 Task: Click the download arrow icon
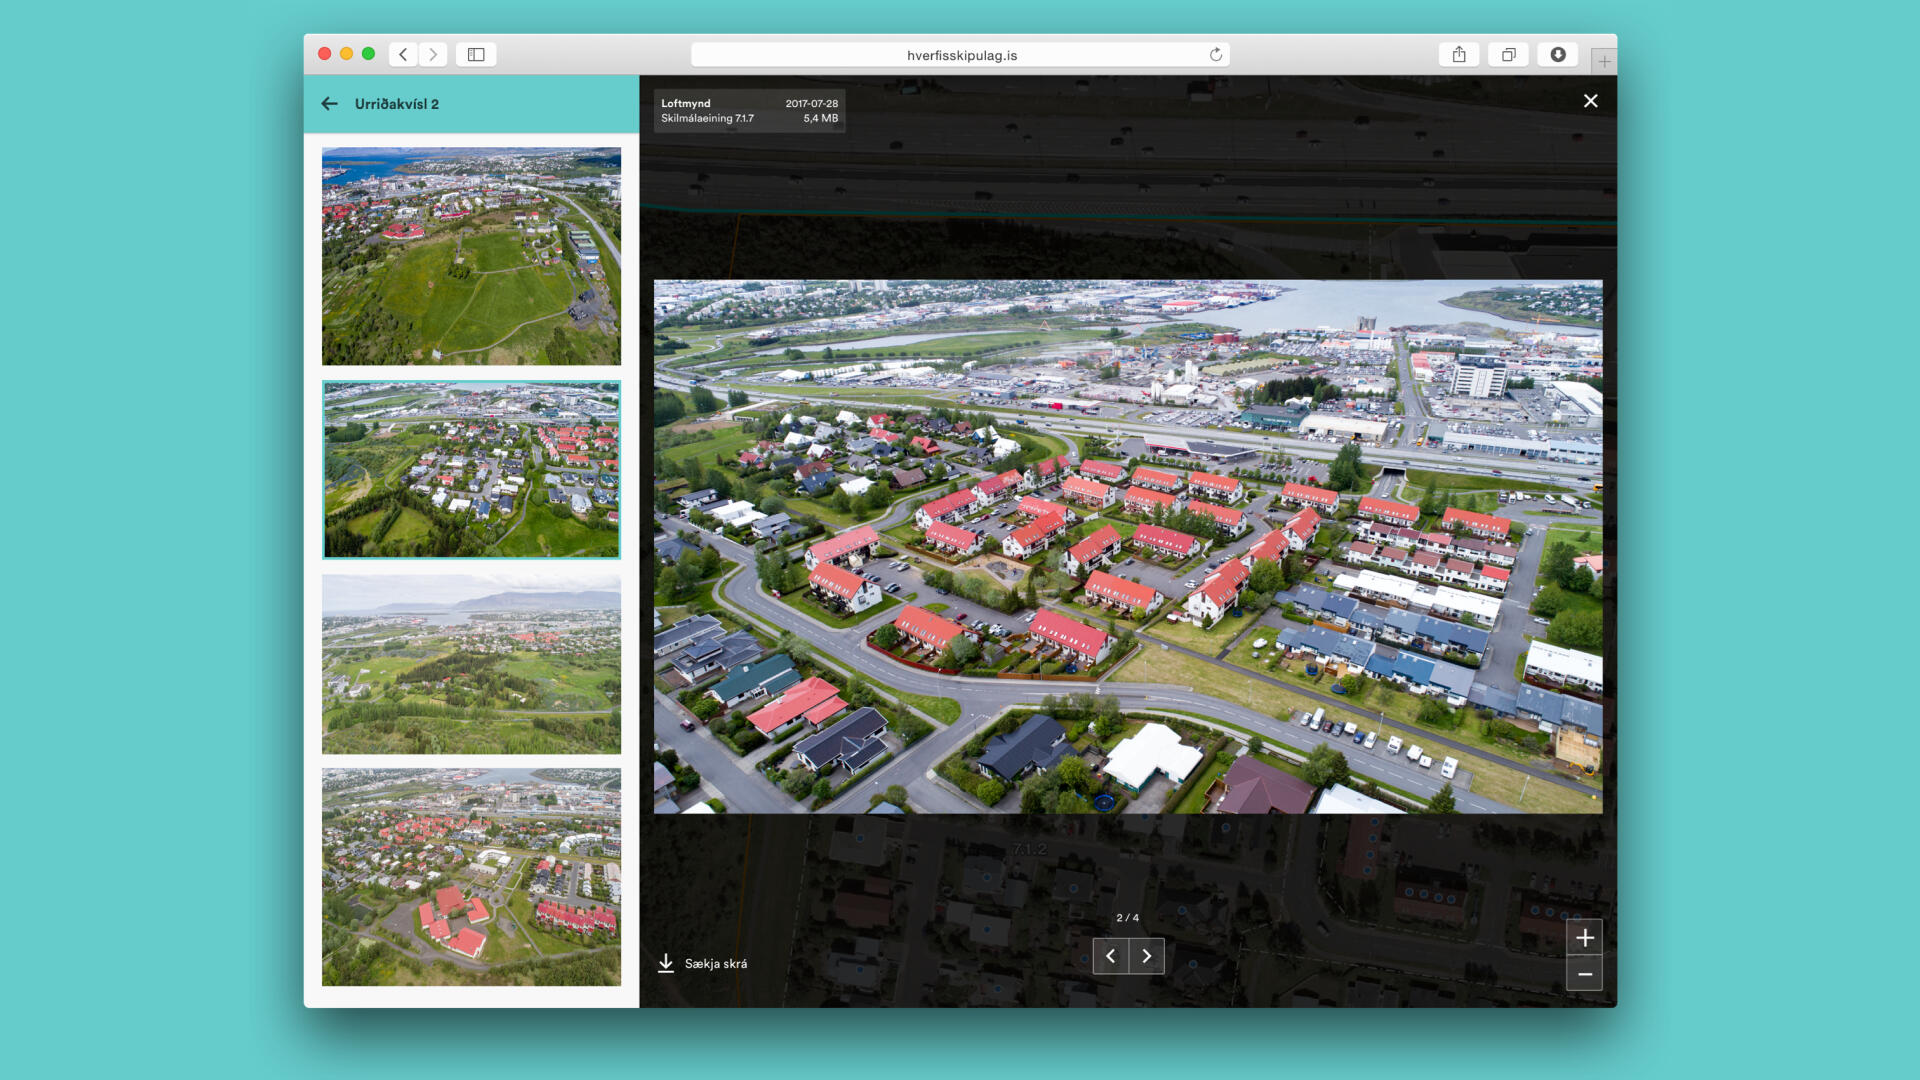click(x=666, y=963)
